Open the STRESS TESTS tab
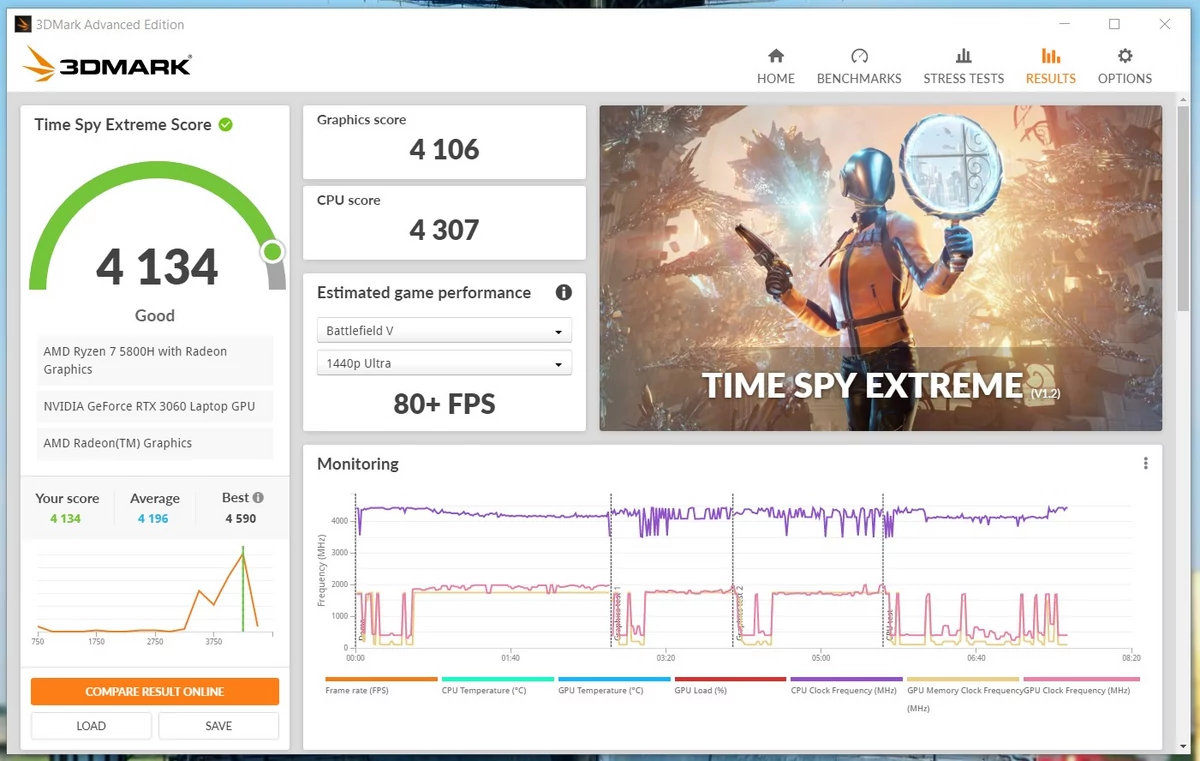Viewport: 1200px width, 761px height. click(x=963, y=67)
